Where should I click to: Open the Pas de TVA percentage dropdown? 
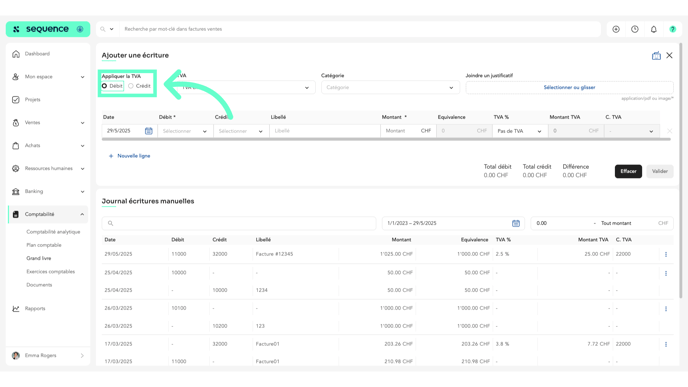(x=520, y=131)
